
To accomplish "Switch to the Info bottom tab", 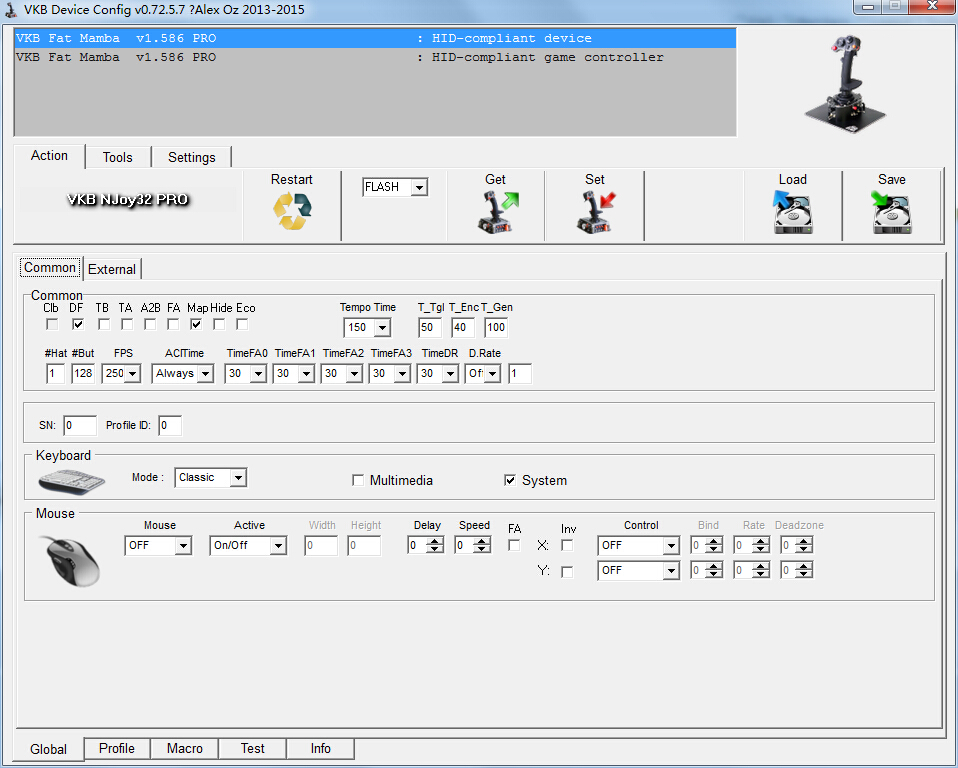I will (320, 748).
